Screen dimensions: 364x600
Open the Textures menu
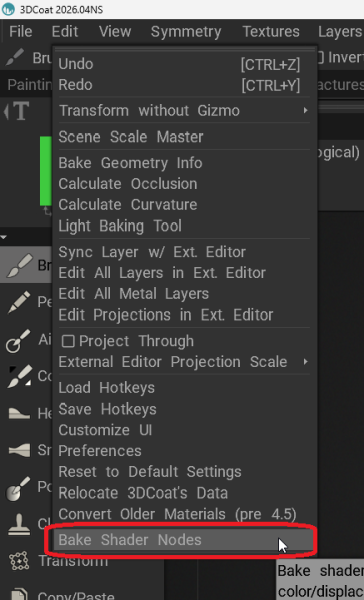(271, 32)
